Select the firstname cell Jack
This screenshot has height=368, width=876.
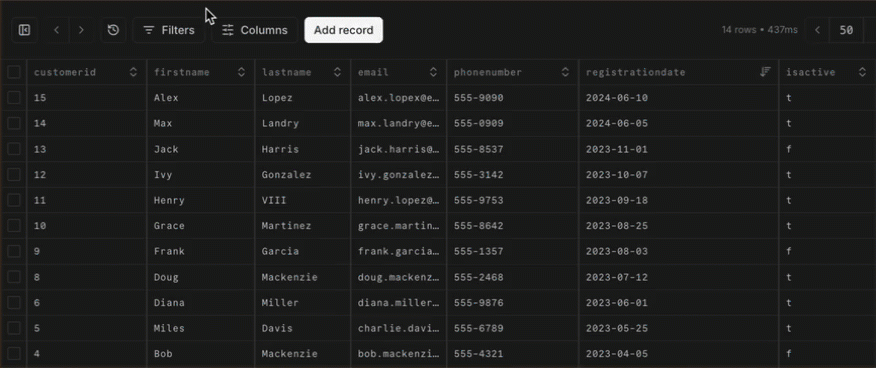[201, 149]
